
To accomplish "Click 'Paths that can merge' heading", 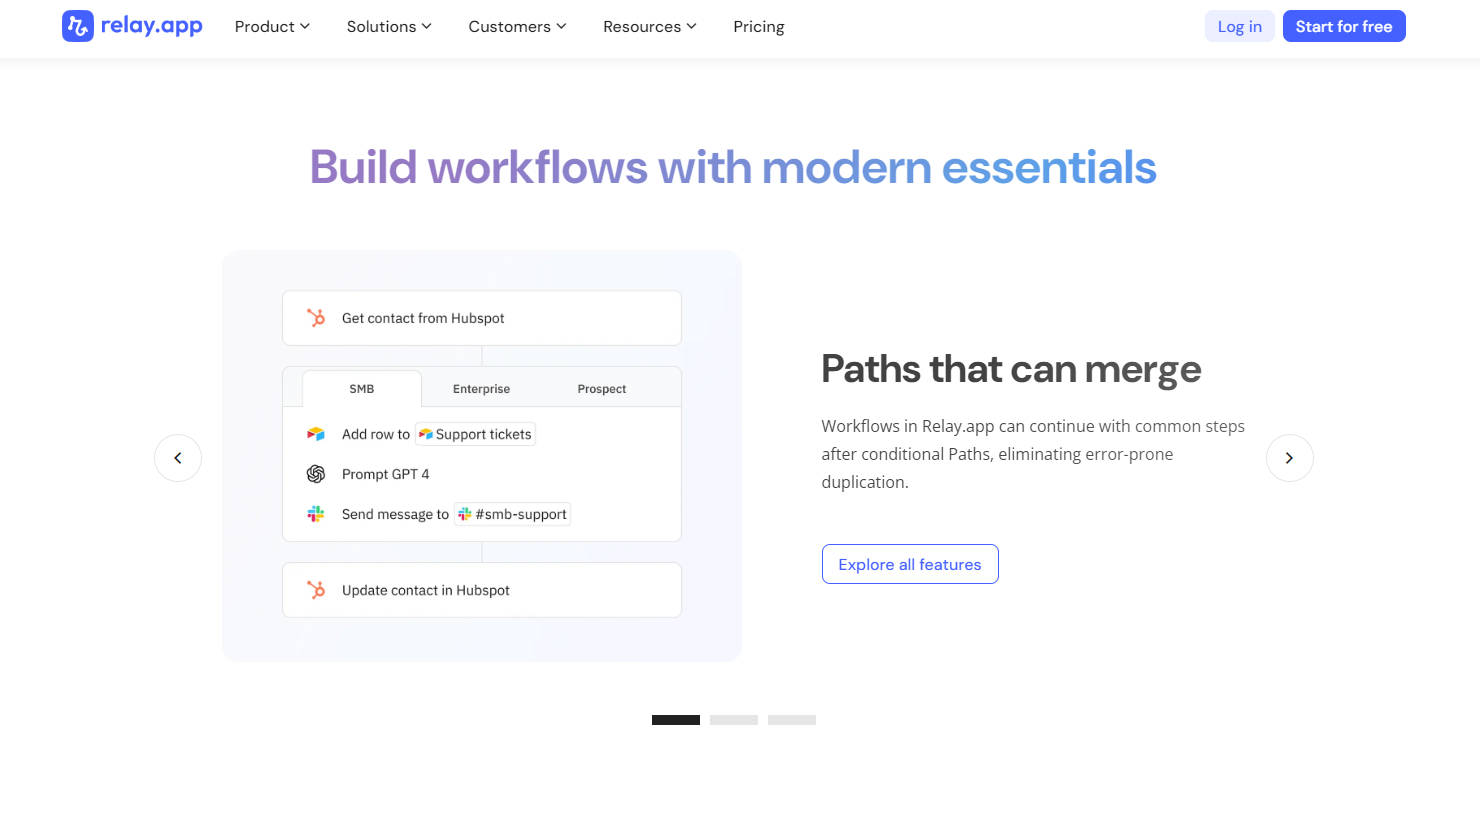I will pyautogui.click(x=1011, y=369).
